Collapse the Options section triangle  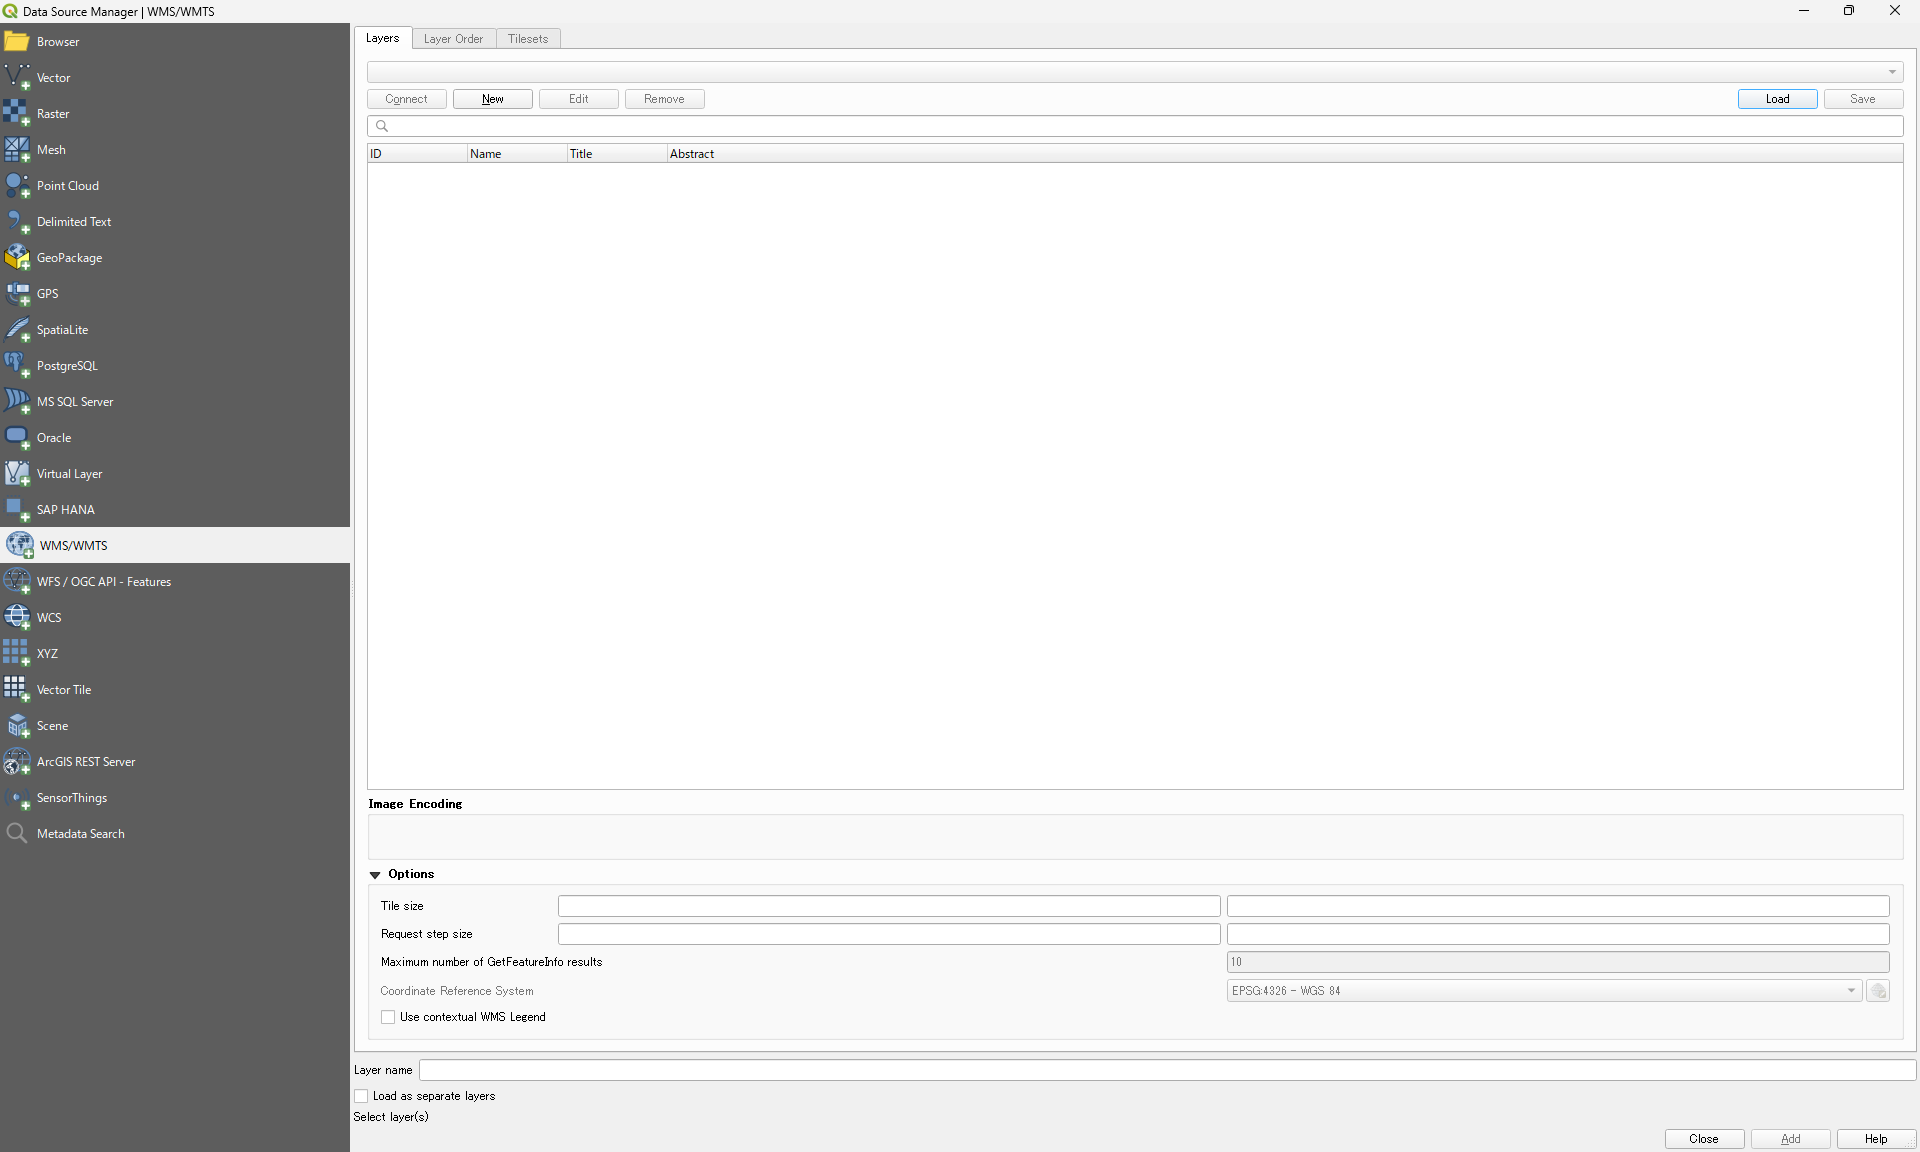pyautogui.click(x=375, y=875)
